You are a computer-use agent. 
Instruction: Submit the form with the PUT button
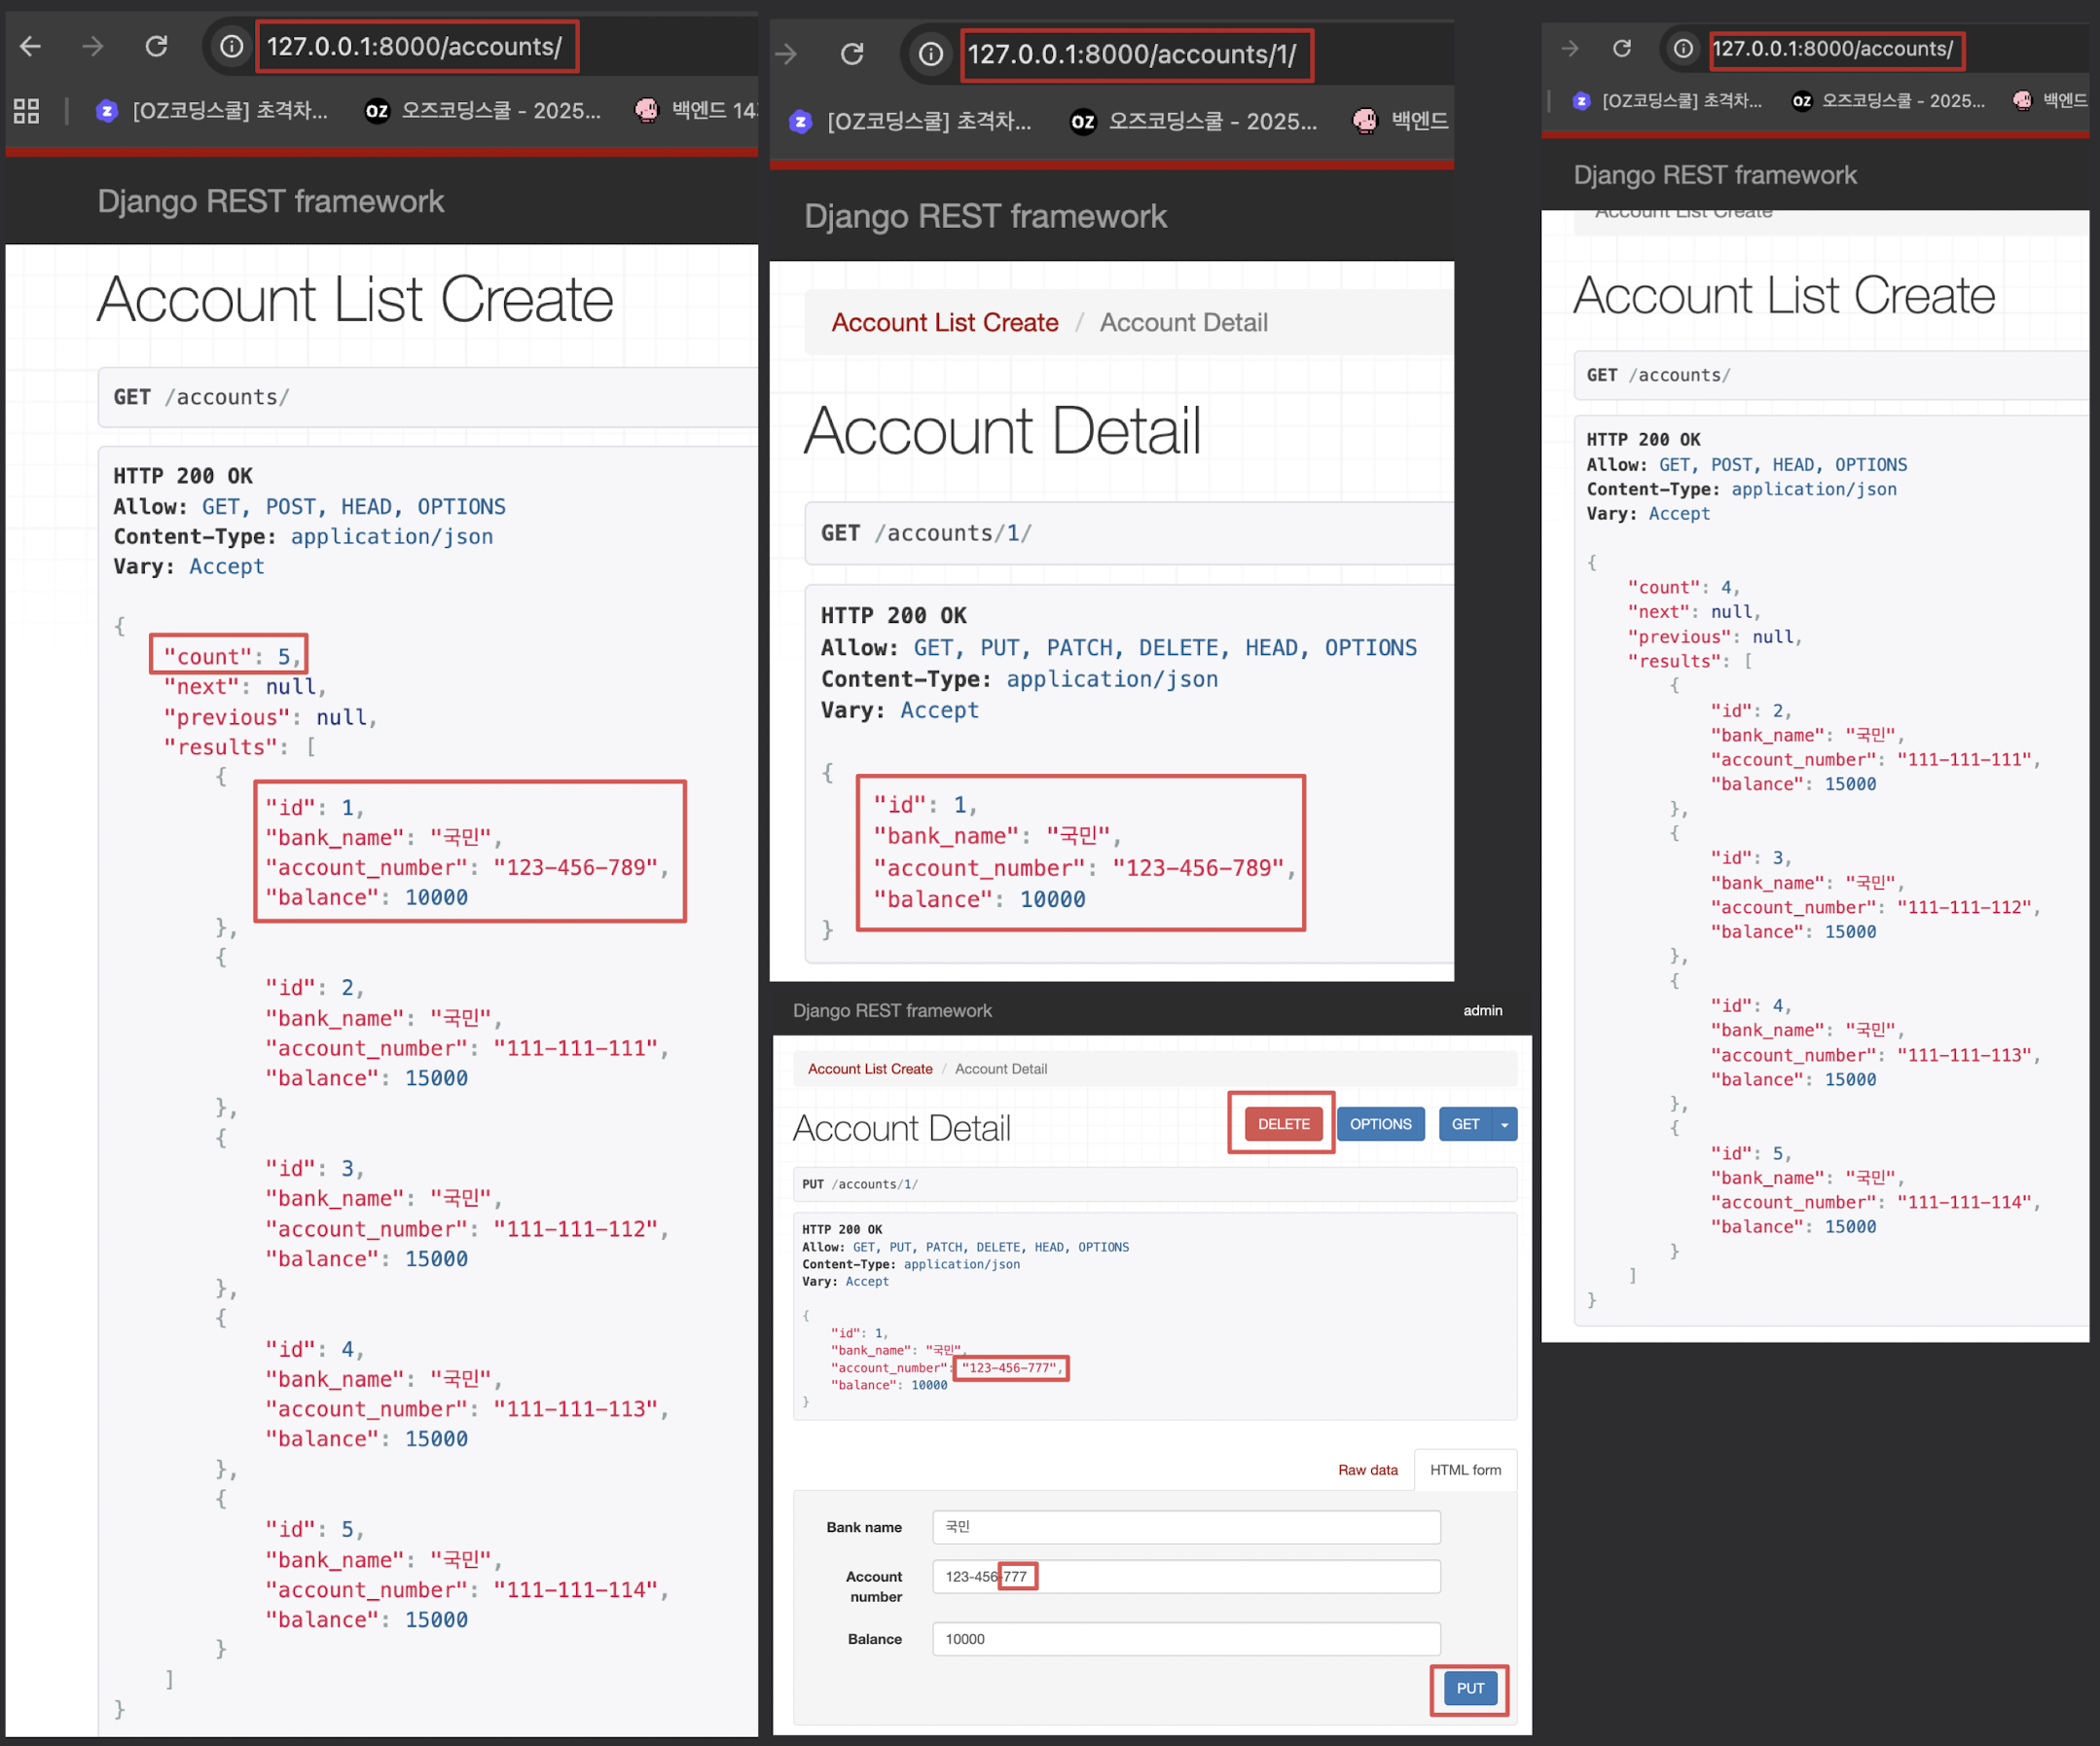[x=1469, y=1688]
